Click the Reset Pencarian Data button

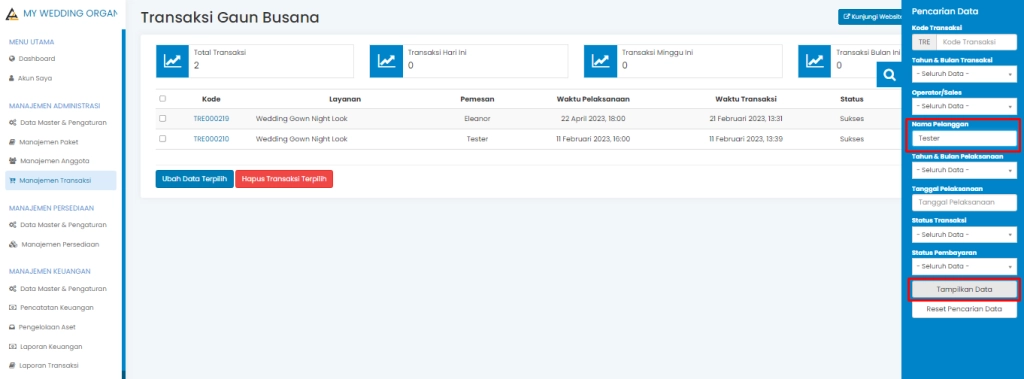(x=964, y=309)
